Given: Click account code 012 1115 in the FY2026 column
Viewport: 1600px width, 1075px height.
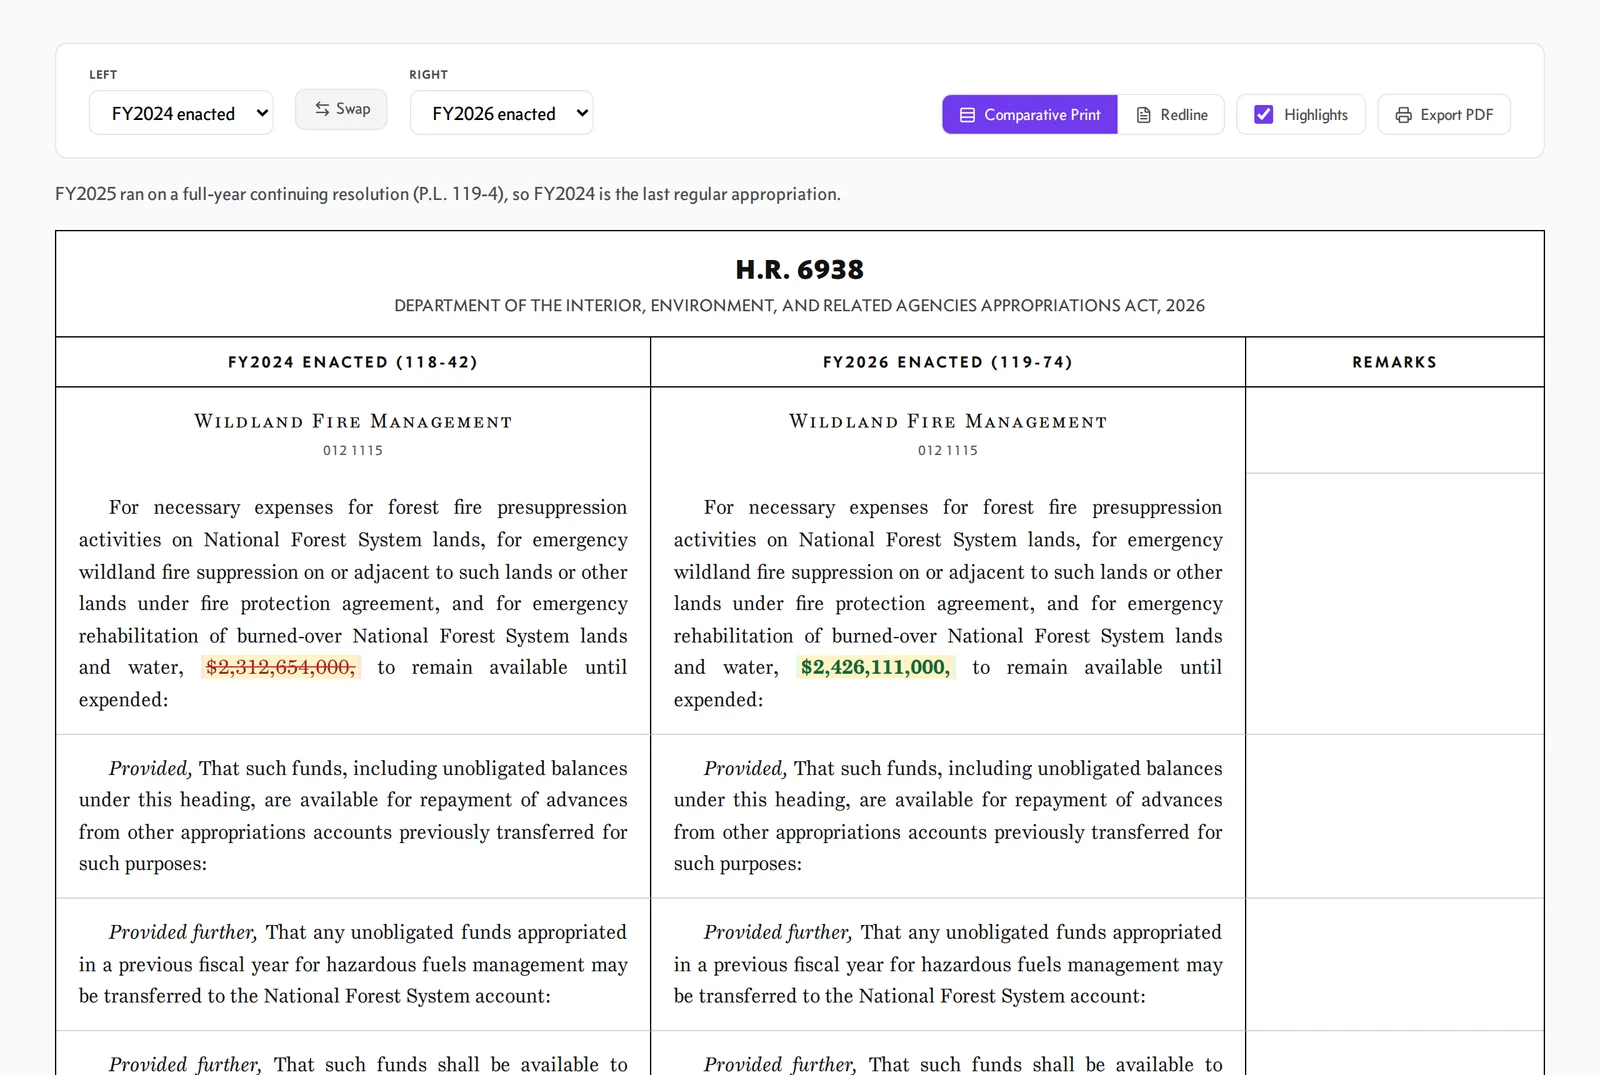Looking at the screenshot, I should coord(948,451).
